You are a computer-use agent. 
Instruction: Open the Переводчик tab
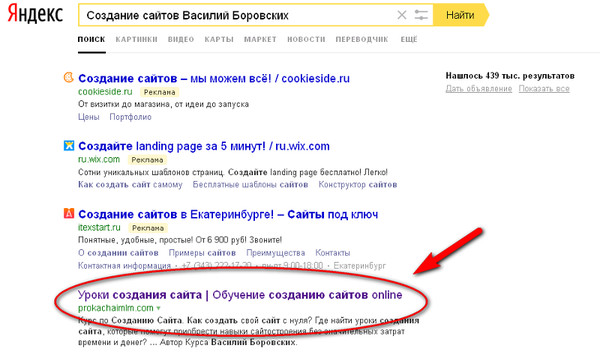click(x=362, y=39)
